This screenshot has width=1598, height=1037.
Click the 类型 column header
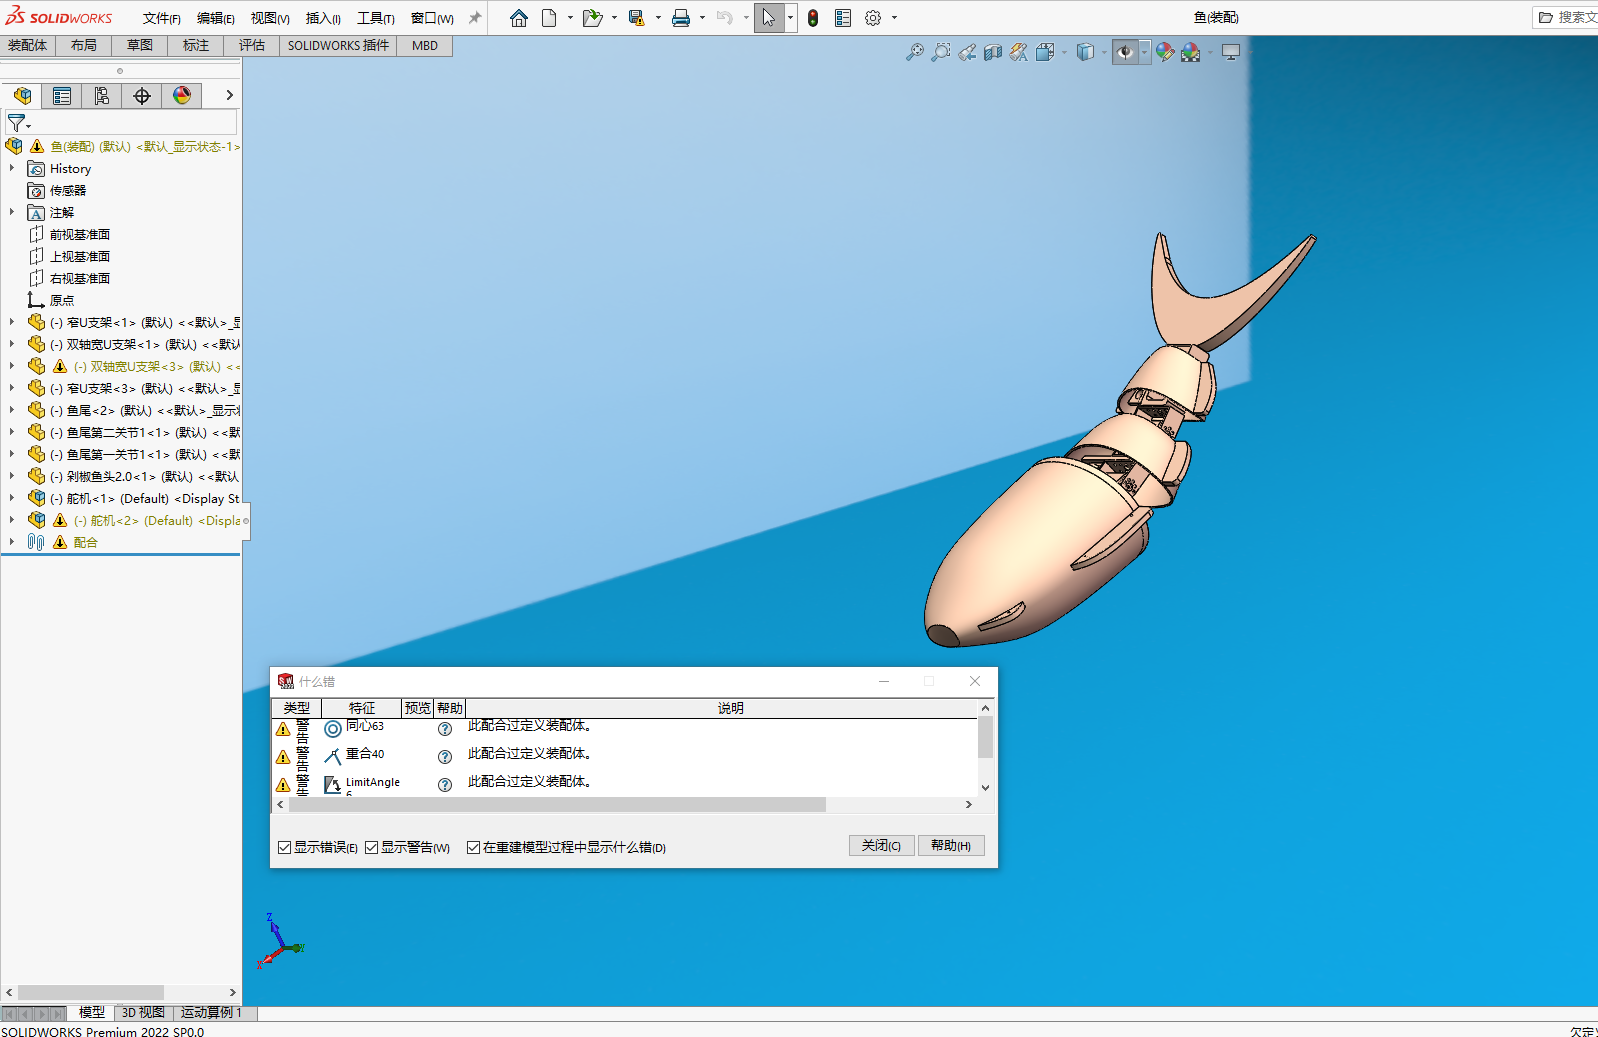[297, 708]
